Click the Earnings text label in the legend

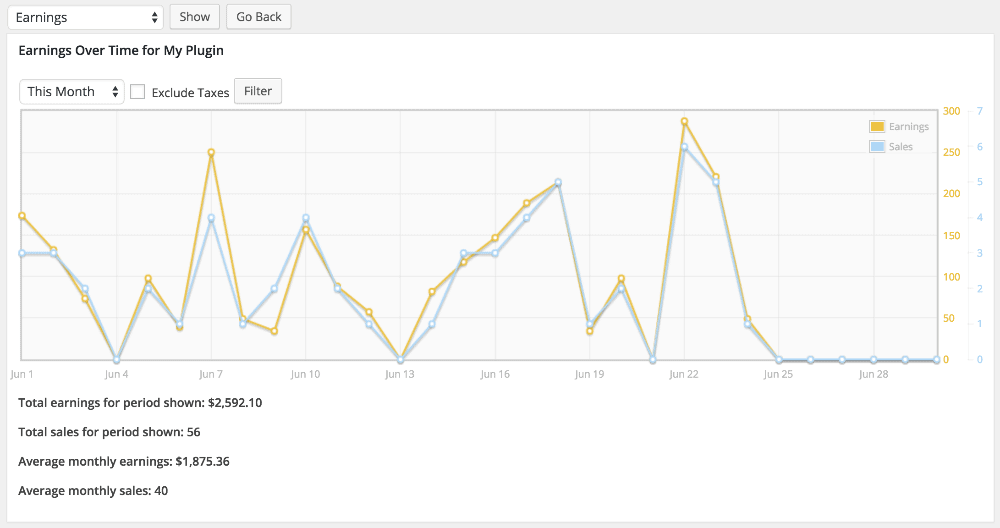click(x=908, y=127)
